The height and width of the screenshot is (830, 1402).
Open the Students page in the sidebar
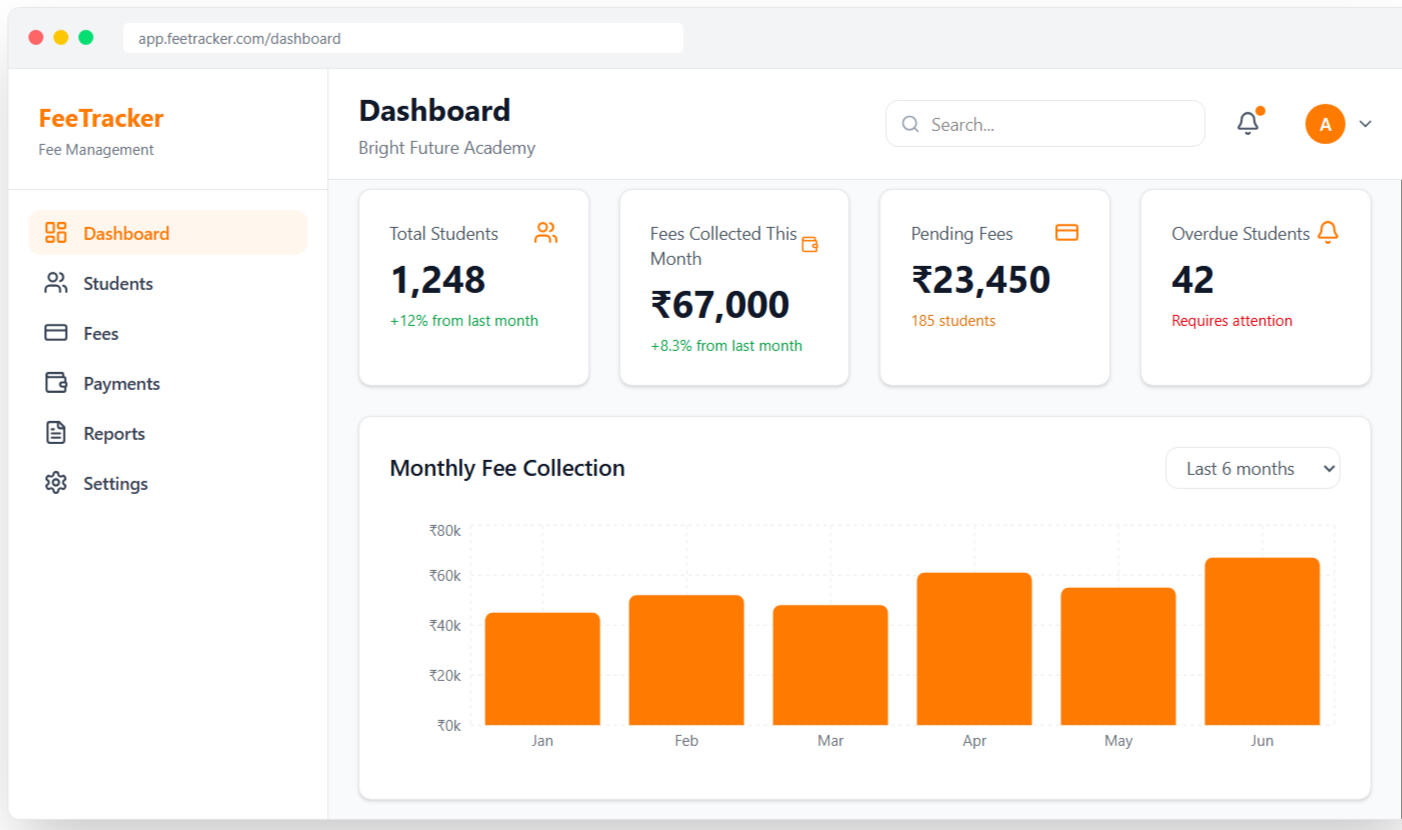coord(117,283)
